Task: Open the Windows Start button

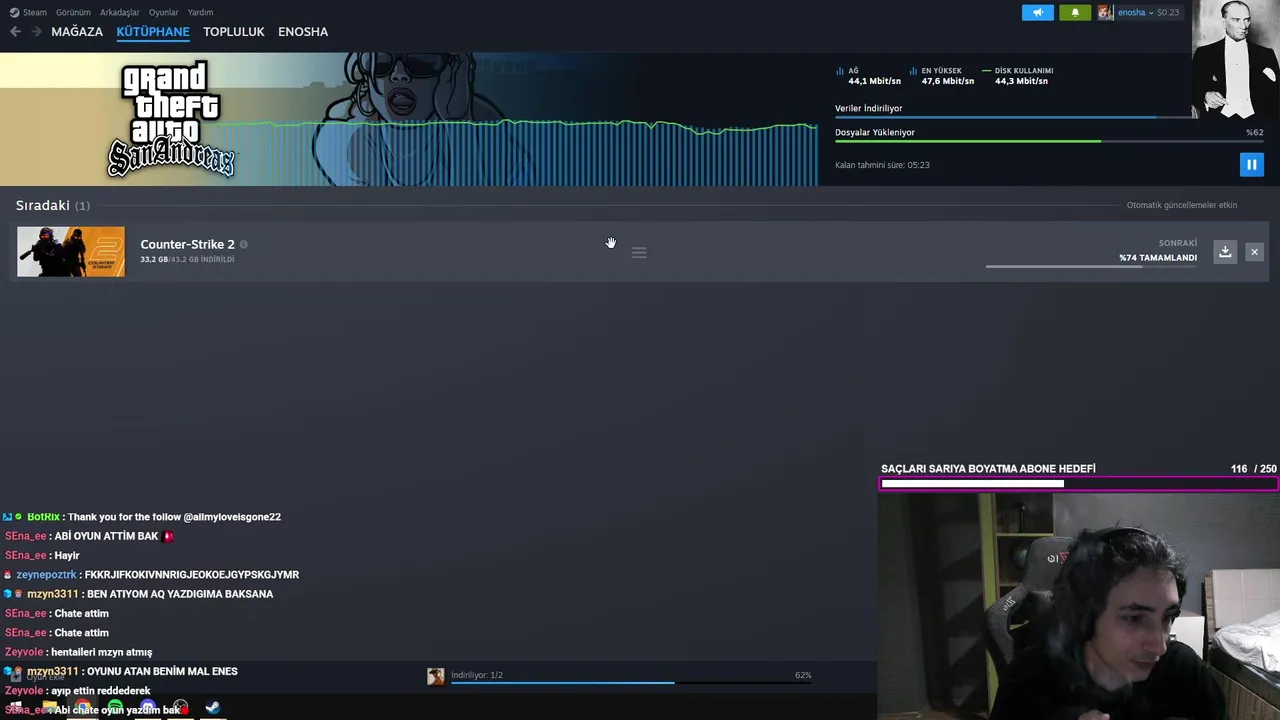Action: 16,708
